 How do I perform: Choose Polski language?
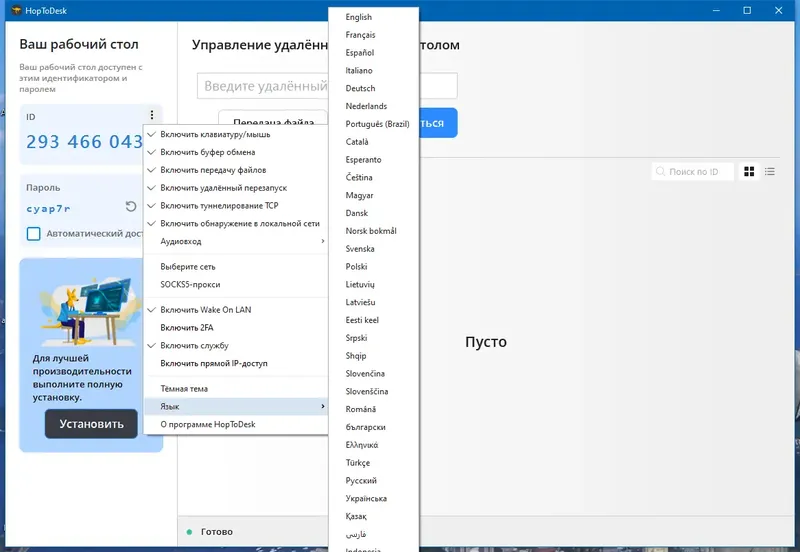(373, 267)
